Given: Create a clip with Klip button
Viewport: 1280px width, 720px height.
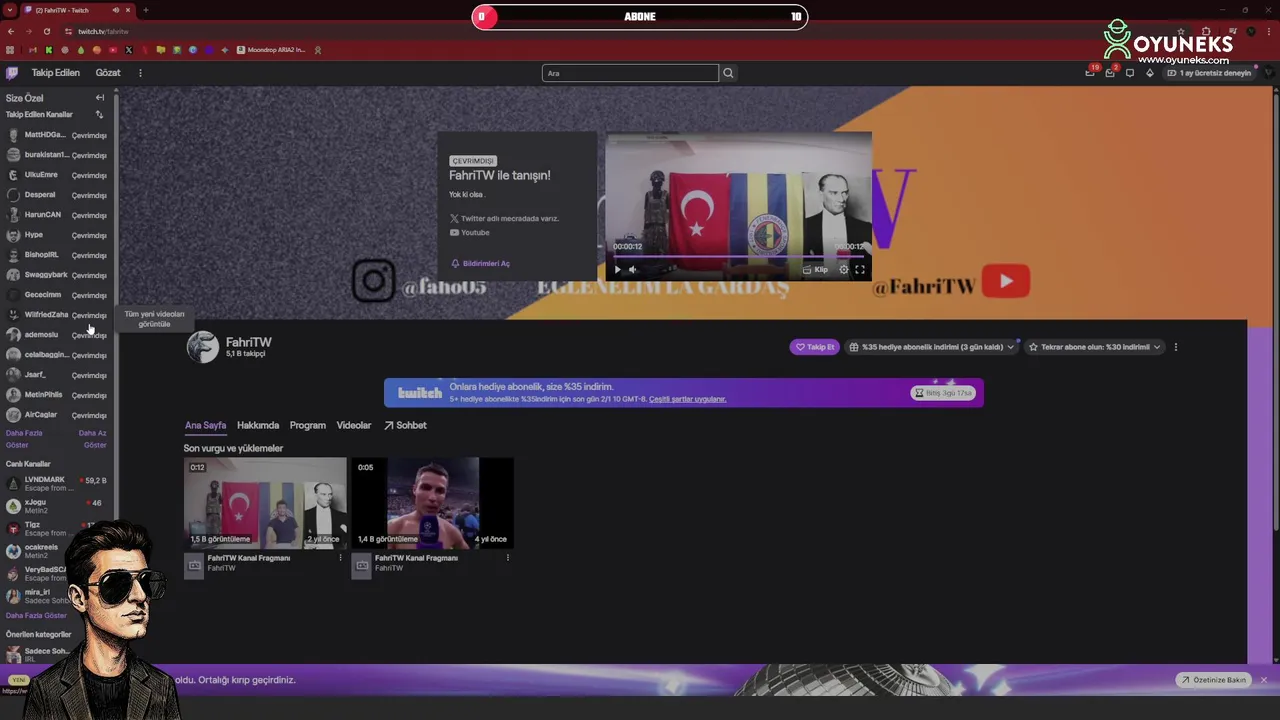Looking at the screenshot, I should tap(815, 269).
